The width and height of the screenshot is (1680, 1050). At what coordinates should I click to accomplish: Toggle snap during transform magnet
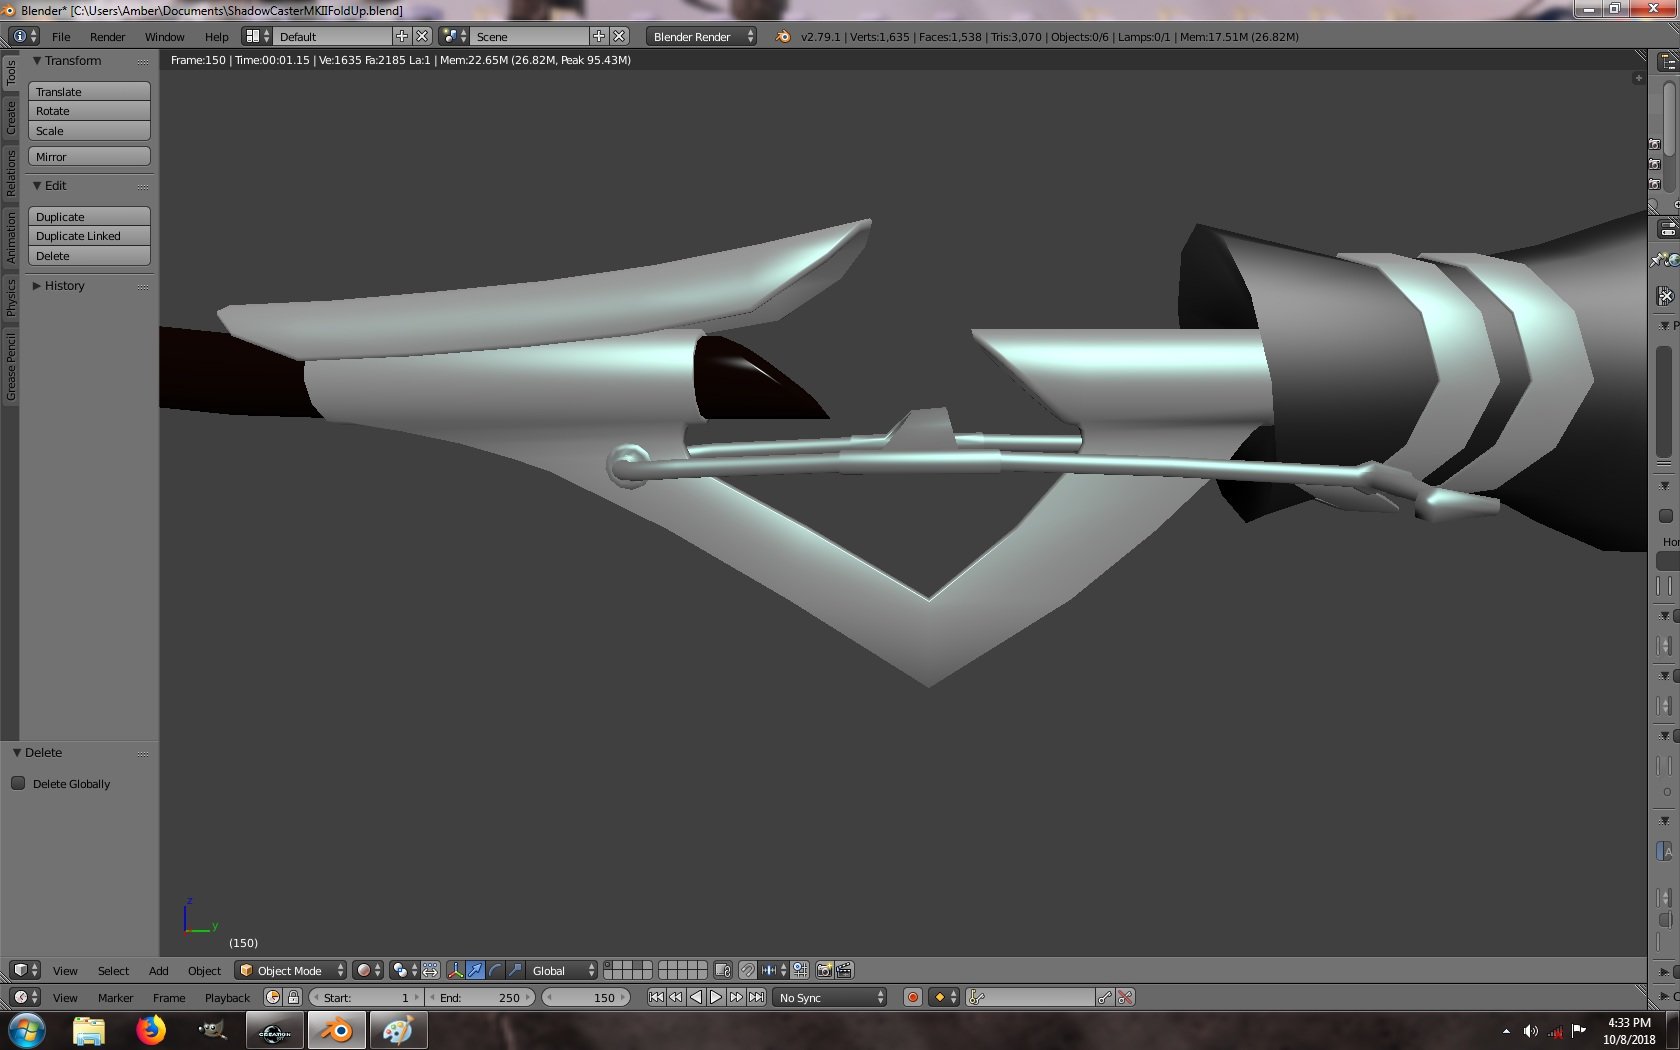coord(747,970)
